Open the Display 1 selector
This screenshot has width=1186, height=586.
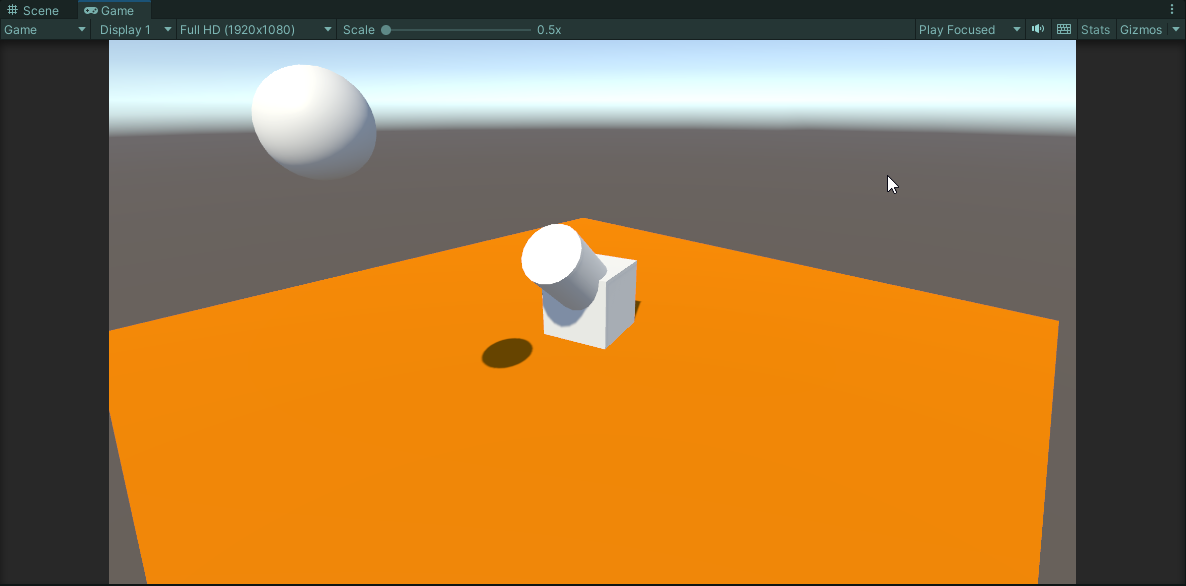pos(134,29)
